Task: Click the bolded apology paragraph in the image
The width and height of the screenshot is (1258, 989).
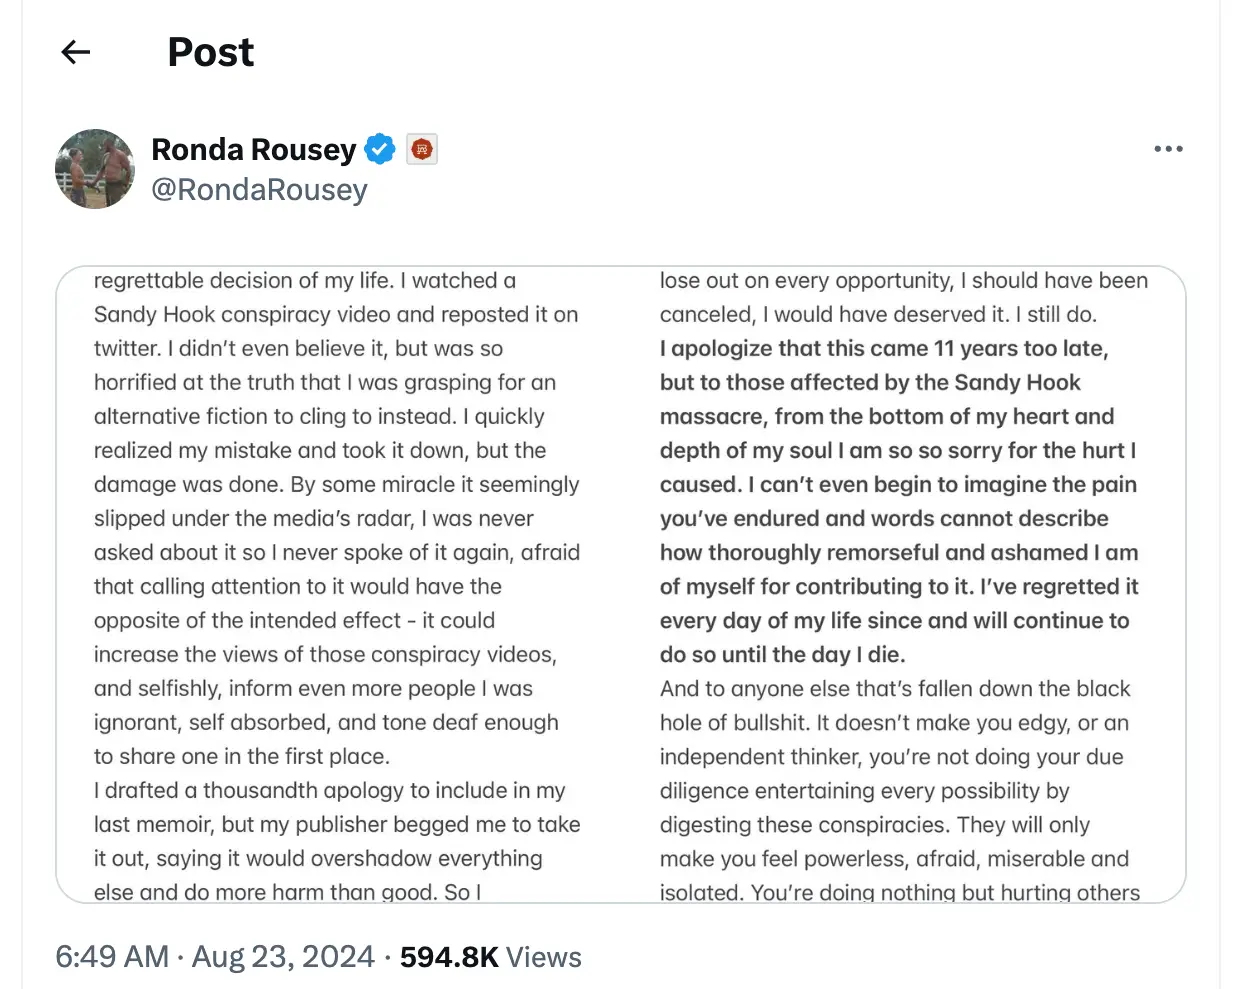Action: click(x=898, y=500)
